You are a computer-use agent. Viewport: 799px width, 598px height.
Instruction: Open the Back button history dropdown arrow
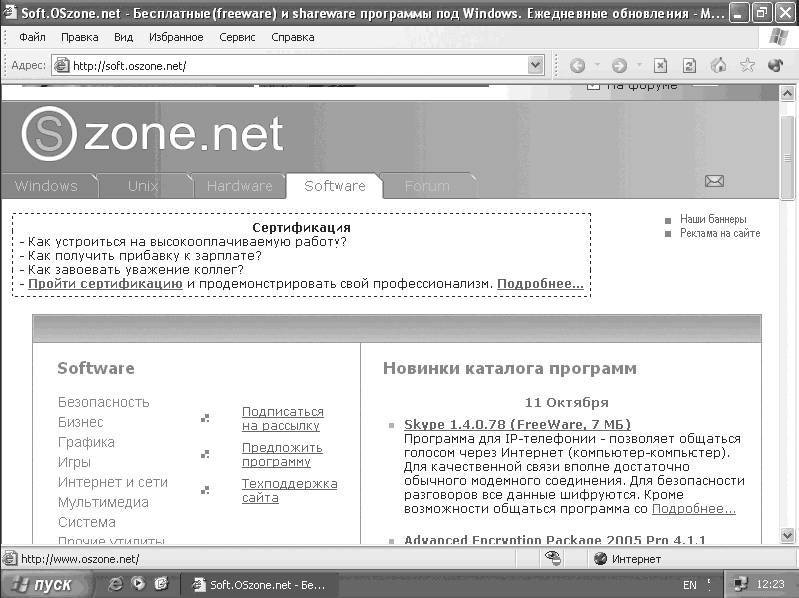click(597, 65)
